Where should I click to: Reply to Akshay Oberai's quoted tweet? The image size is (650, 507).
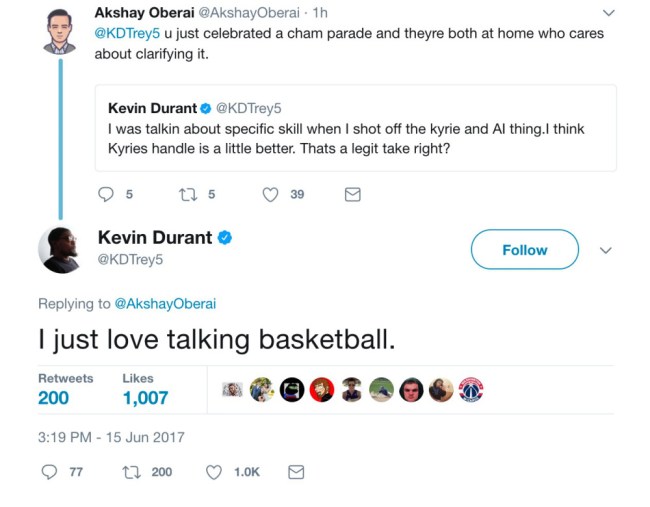click(x=105, y=195)
